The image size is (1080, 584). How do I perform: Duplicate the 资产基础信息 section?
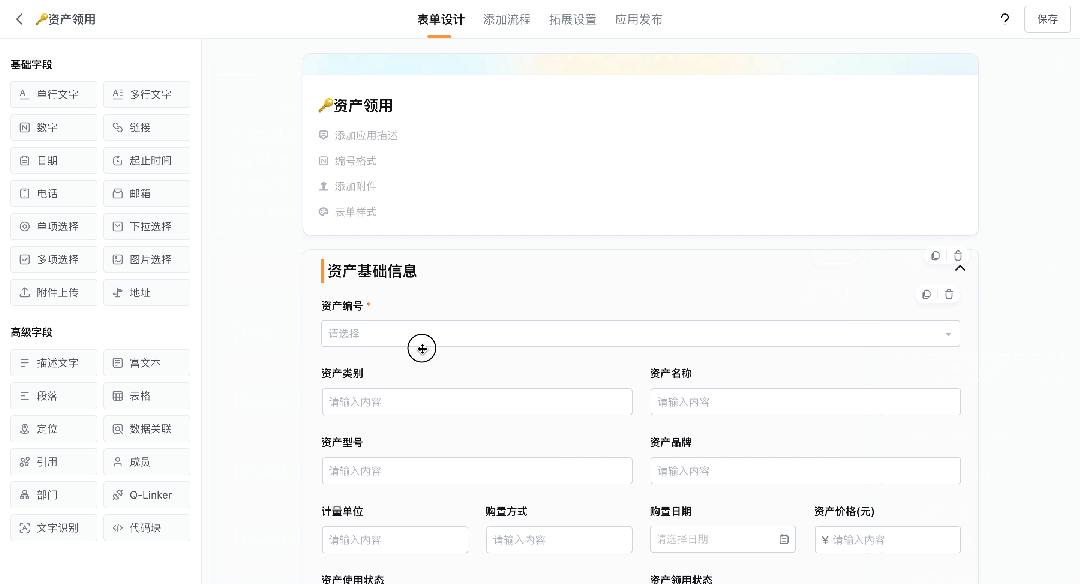pos(935,256)
